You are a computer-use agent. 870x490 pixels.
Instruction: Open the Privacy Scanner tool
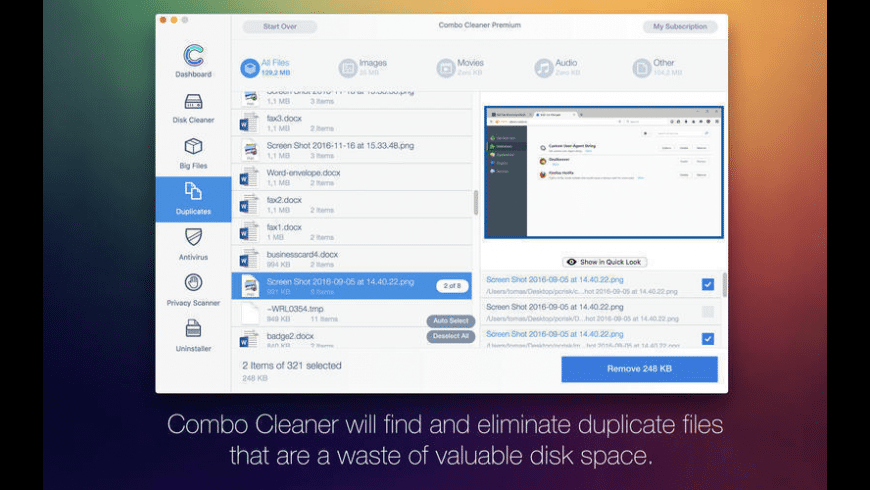(x=193, y=290)
